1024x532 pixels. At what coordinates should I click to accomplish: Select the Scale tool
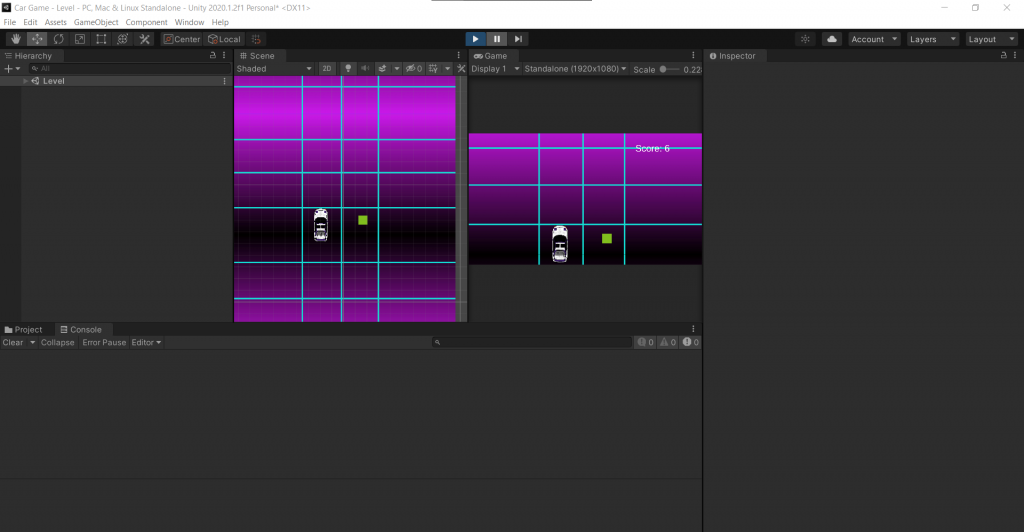[80, 39]
